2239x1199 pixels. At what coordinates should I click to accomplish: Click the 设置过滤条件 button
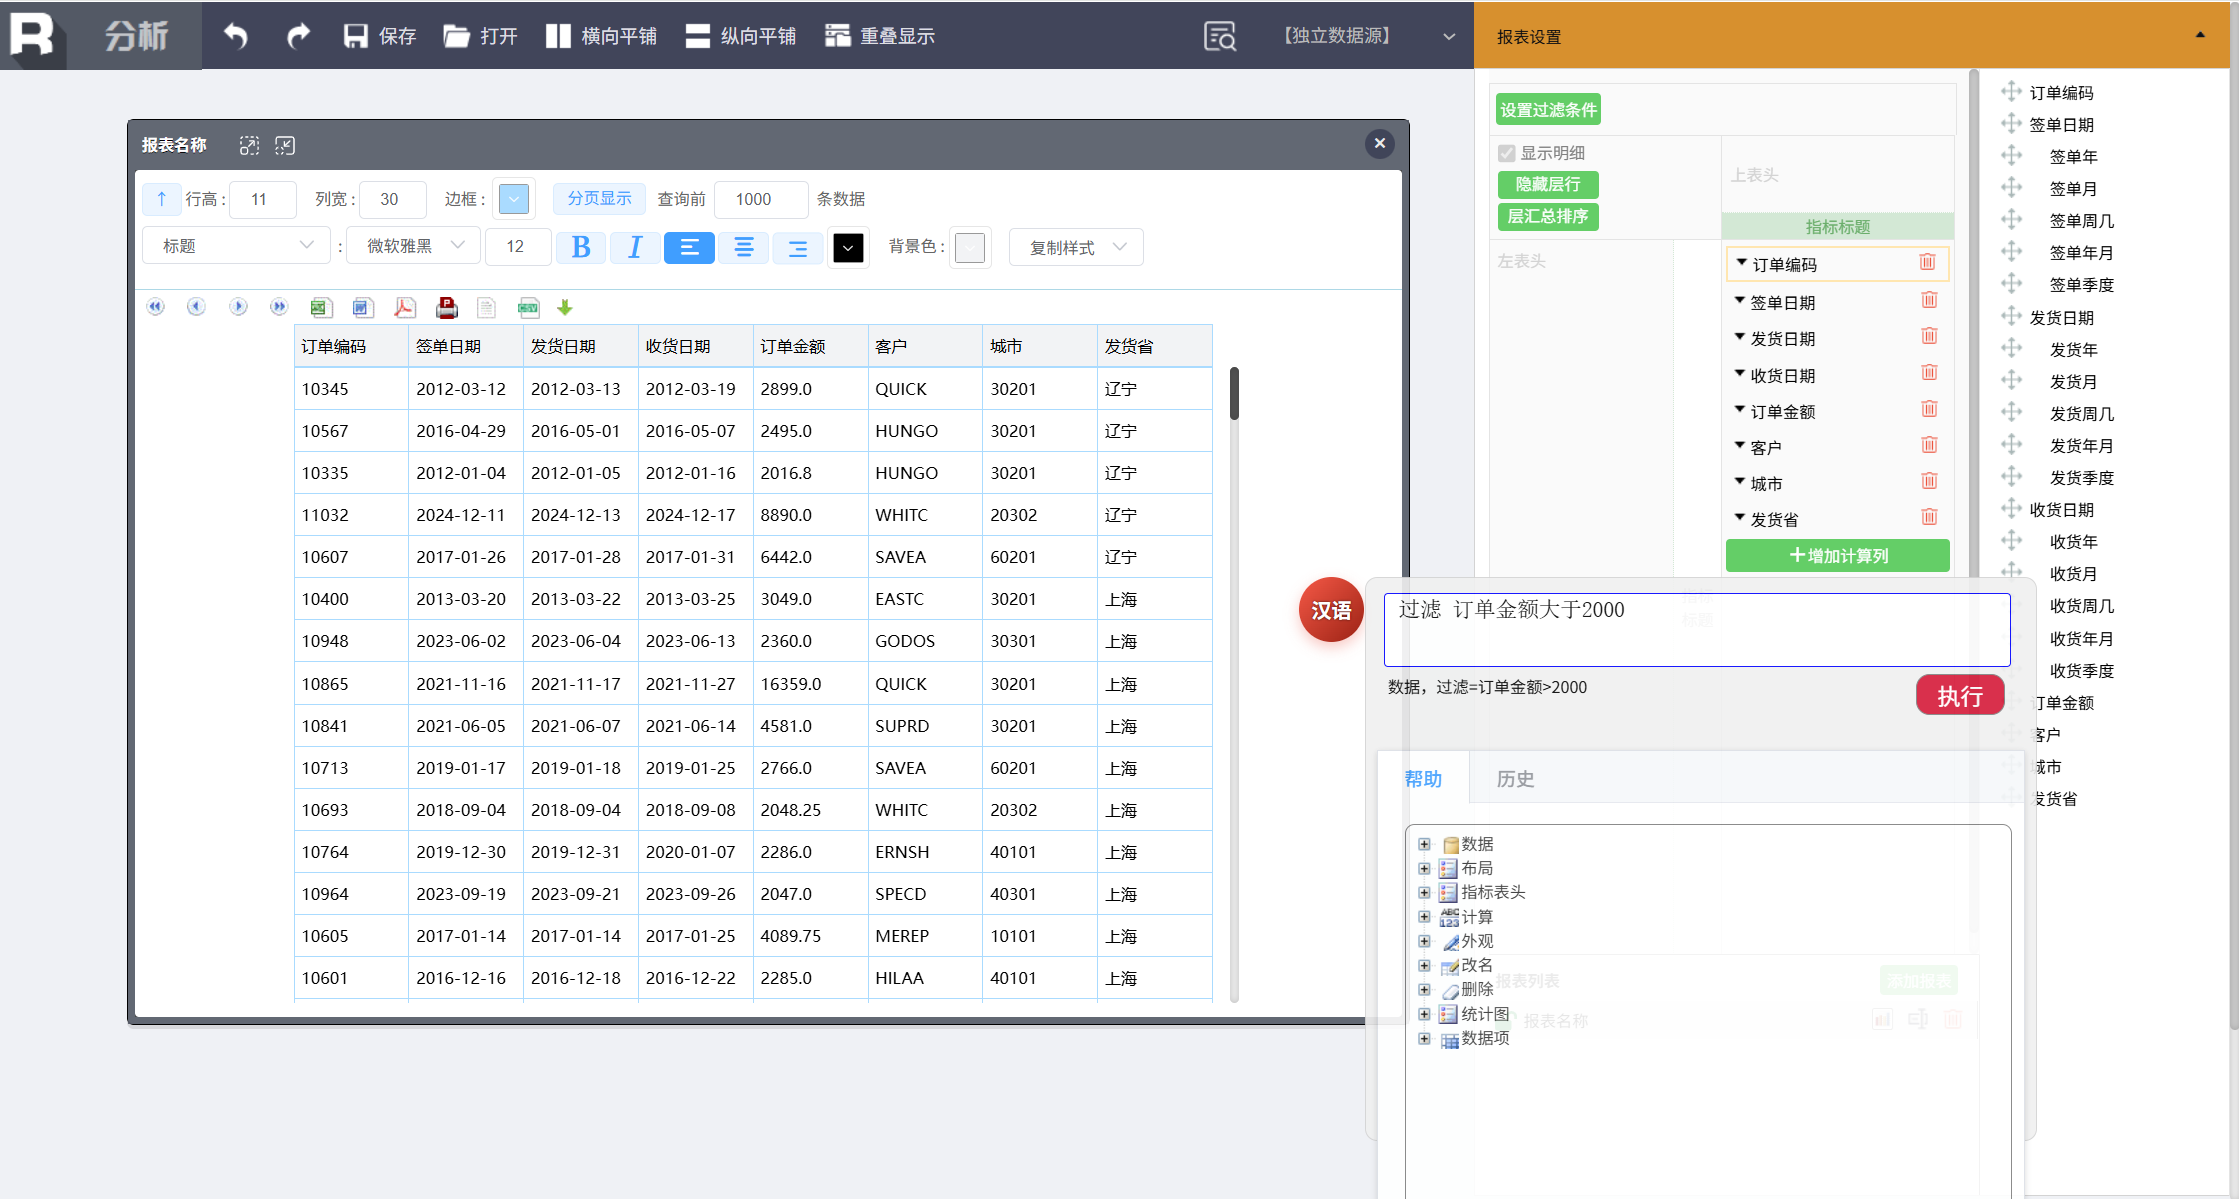(x=1548, y=110)
